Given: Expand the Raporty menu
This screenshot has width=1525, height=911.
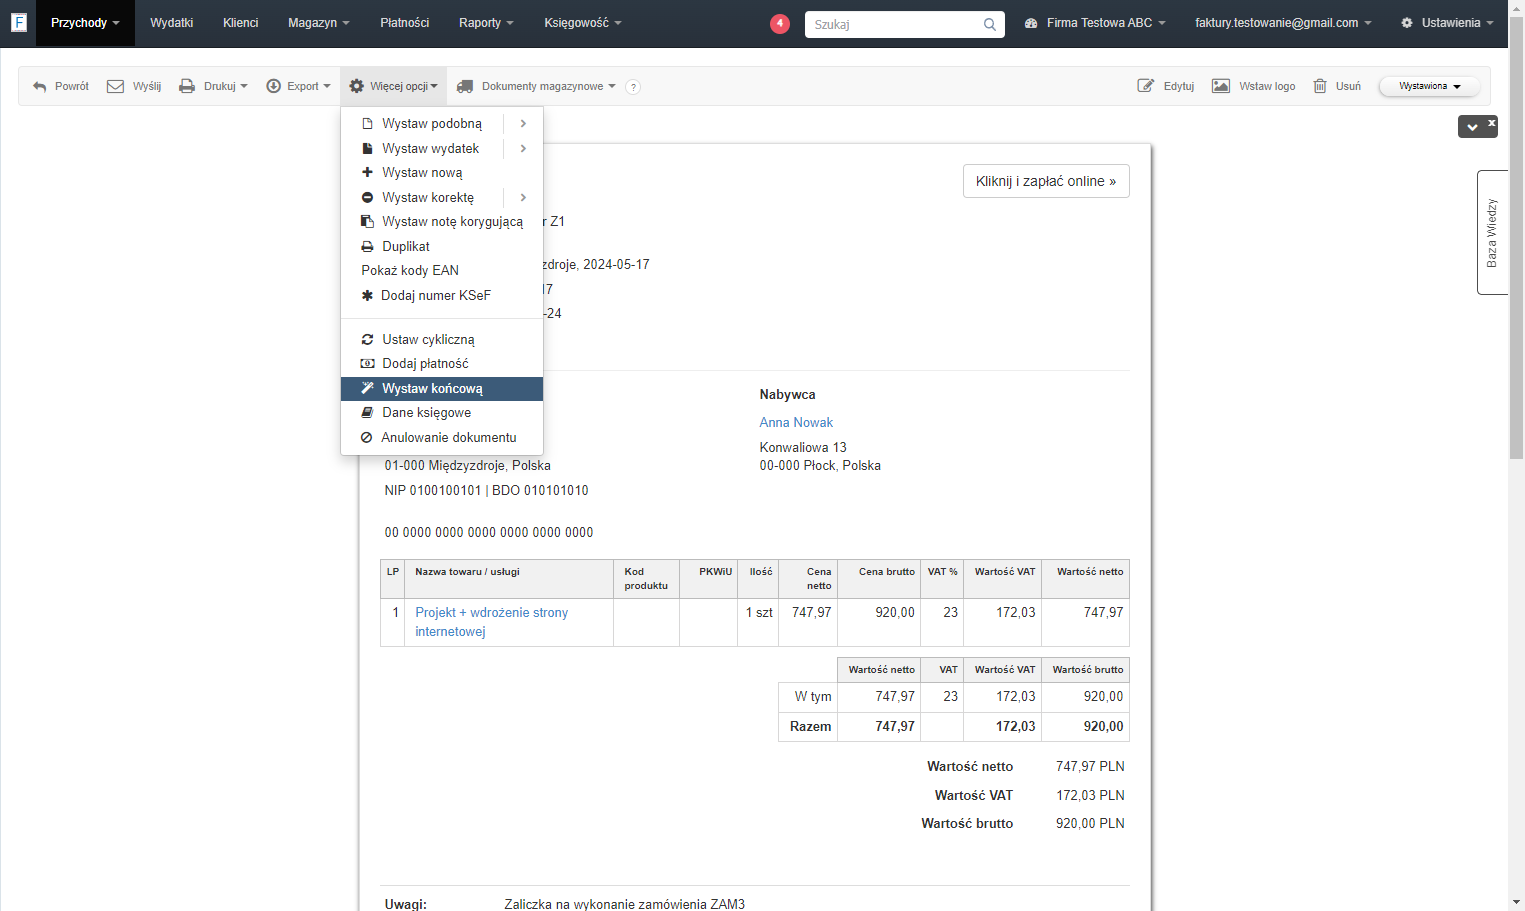Looking at the screenshot, I should 486,23.
